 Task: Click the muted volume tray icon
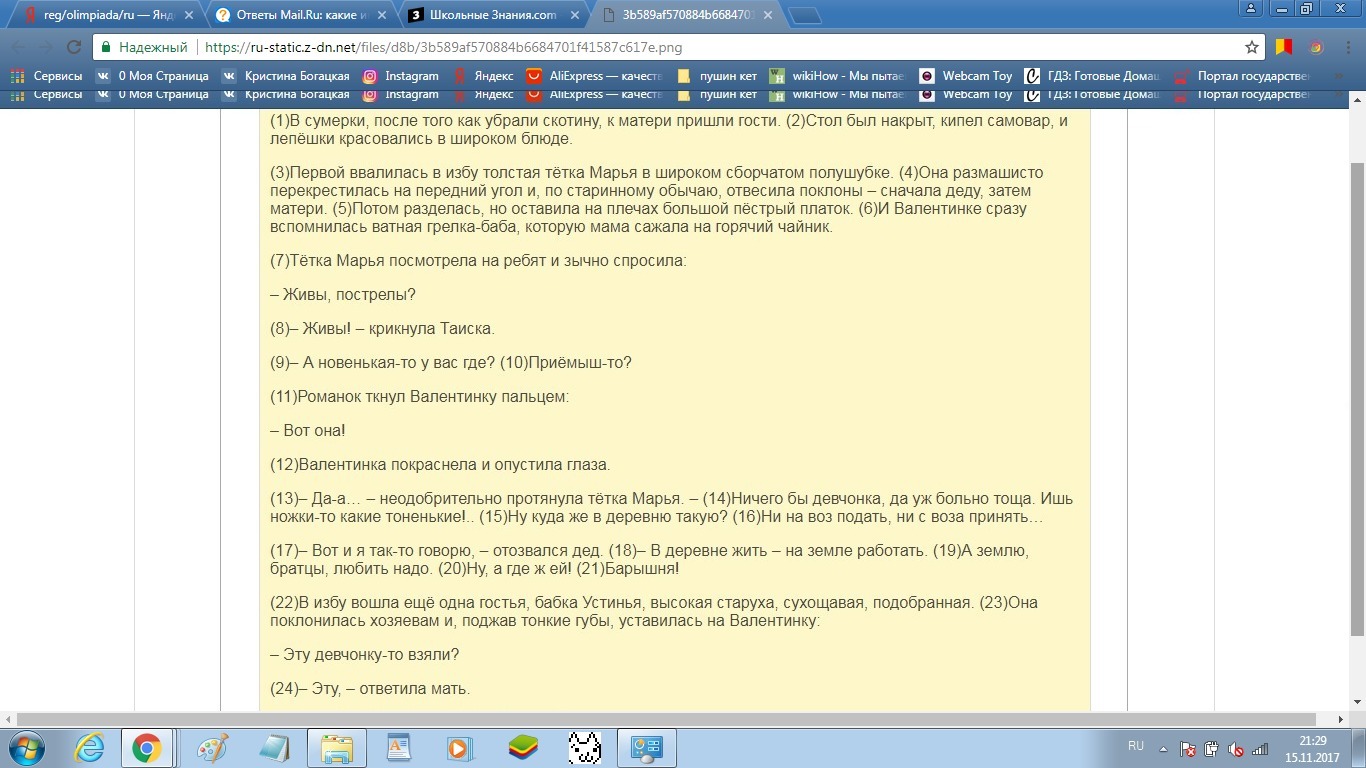click(1236, 749)
